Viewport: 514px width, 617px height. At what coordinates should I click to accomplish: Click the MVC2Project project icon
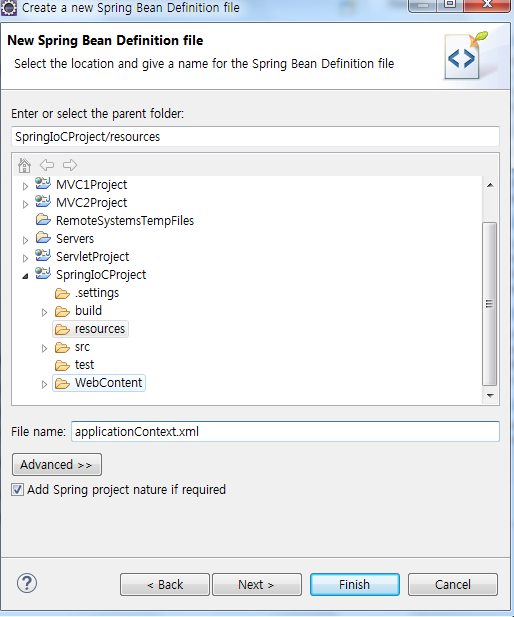[x=43, y=202]
